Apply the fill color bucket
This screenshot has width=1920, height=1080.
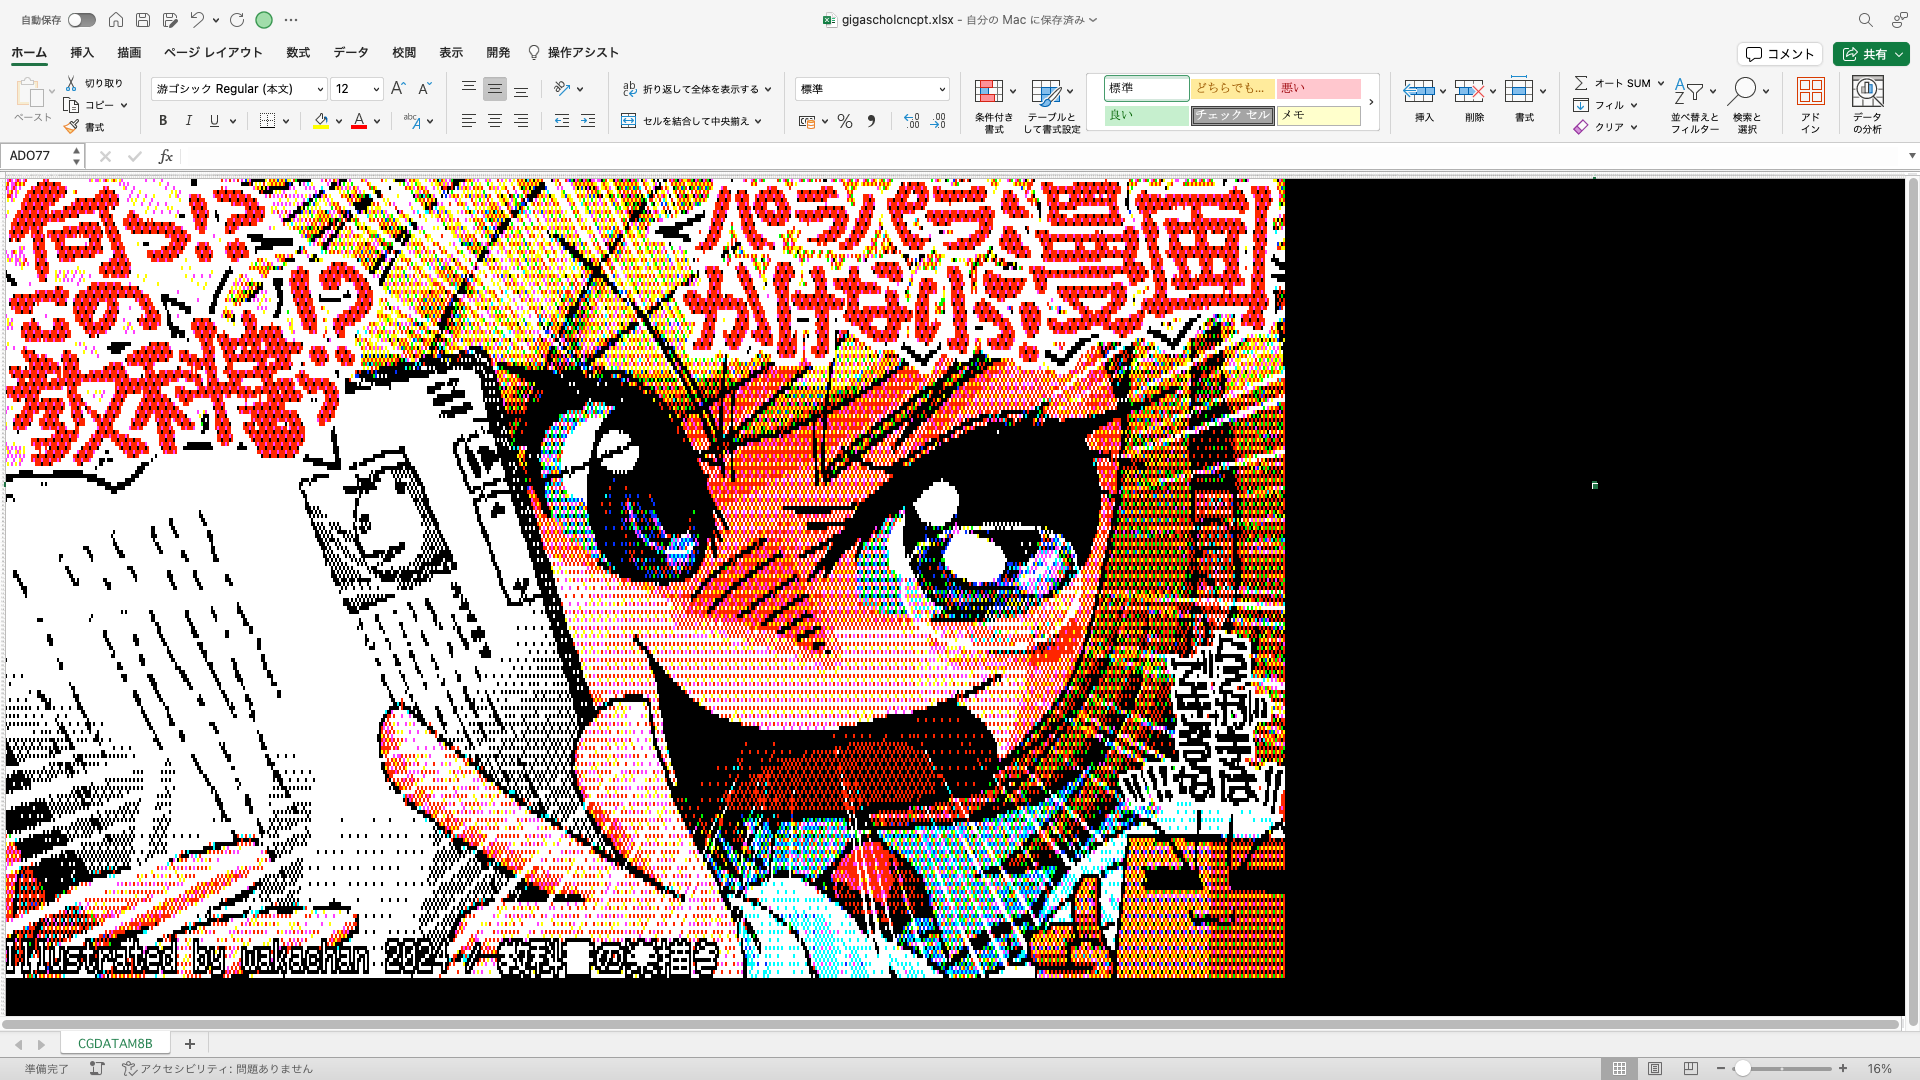click(321, 121)
